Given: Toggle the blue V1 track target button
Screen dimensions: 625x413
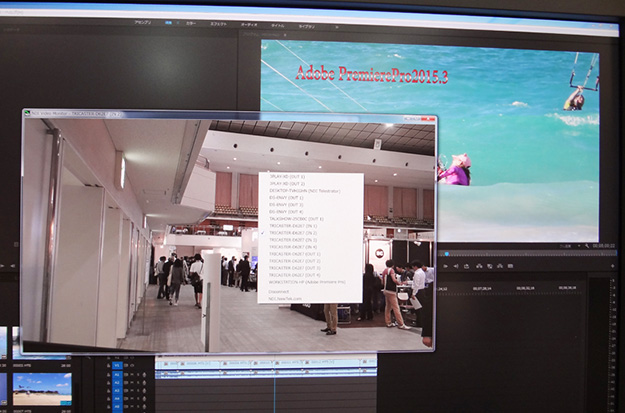Looking at the screenshot, I should 117,366.
